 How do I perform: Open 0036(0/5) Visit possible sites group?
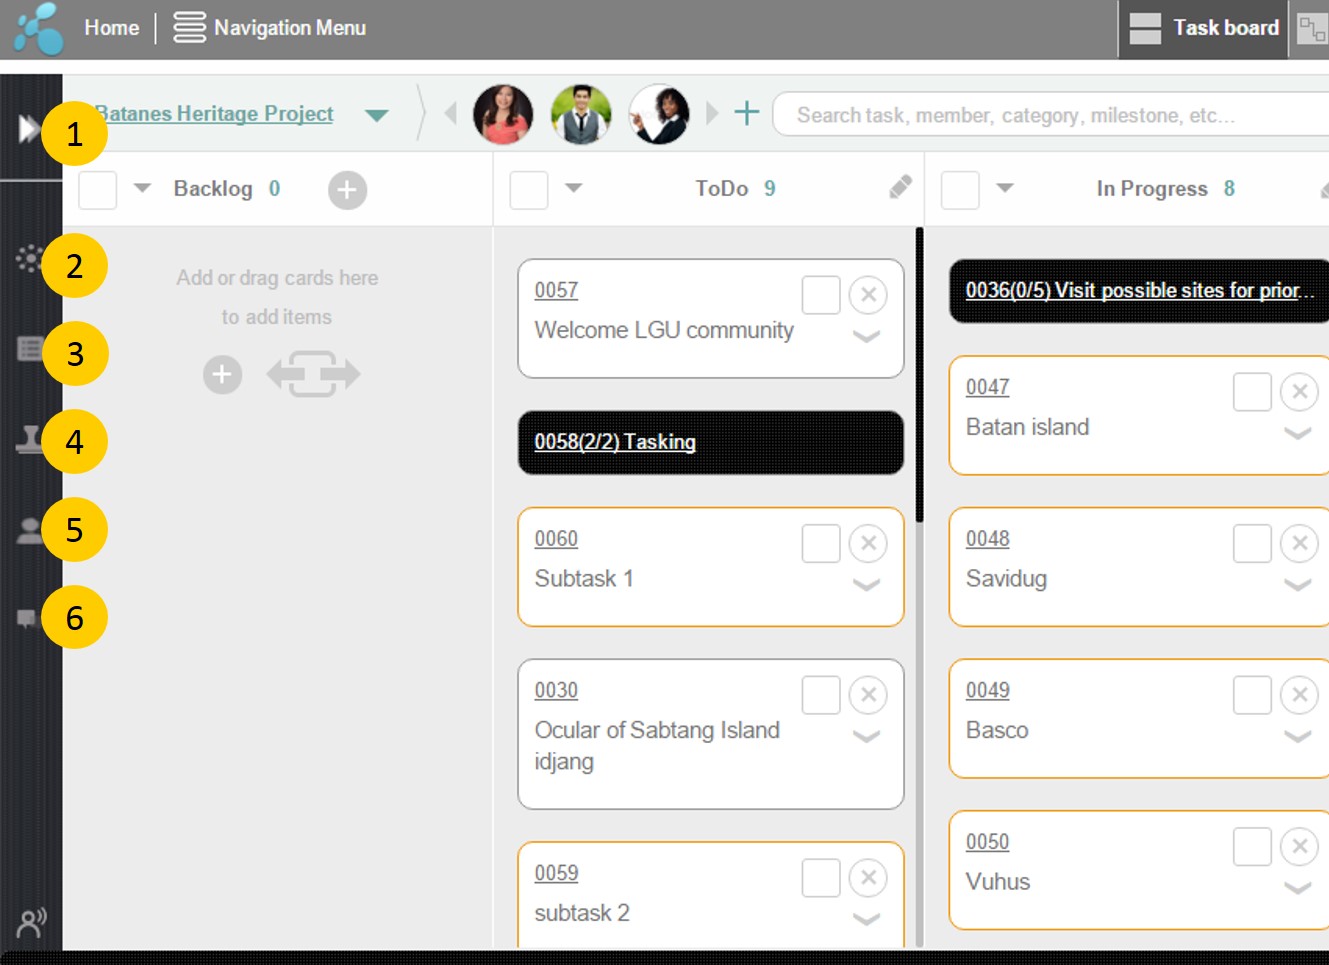click(x=1139, y=291)
